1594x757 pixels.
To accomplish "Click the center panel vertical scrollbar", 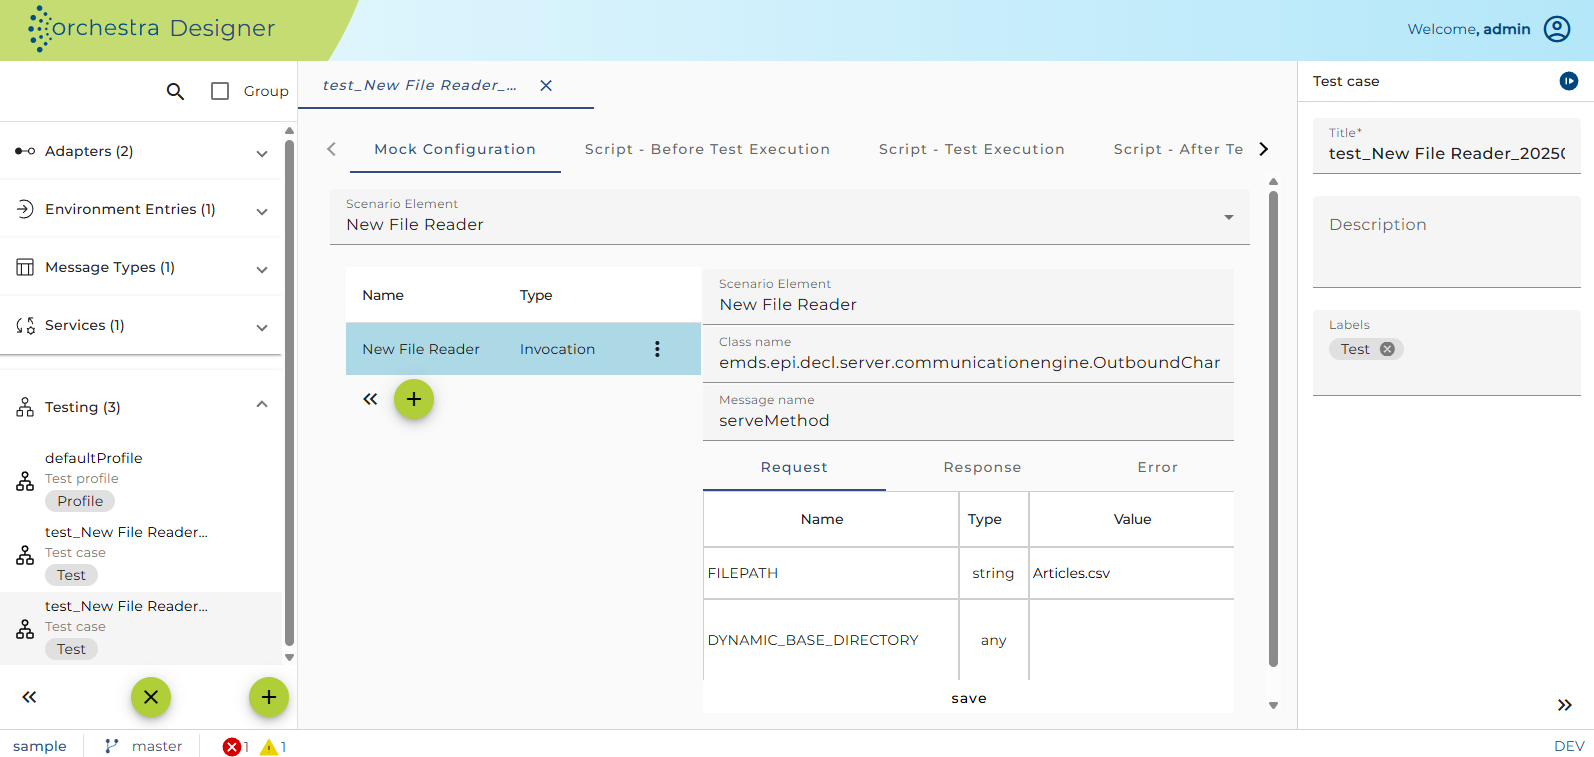I will 1273,430.
